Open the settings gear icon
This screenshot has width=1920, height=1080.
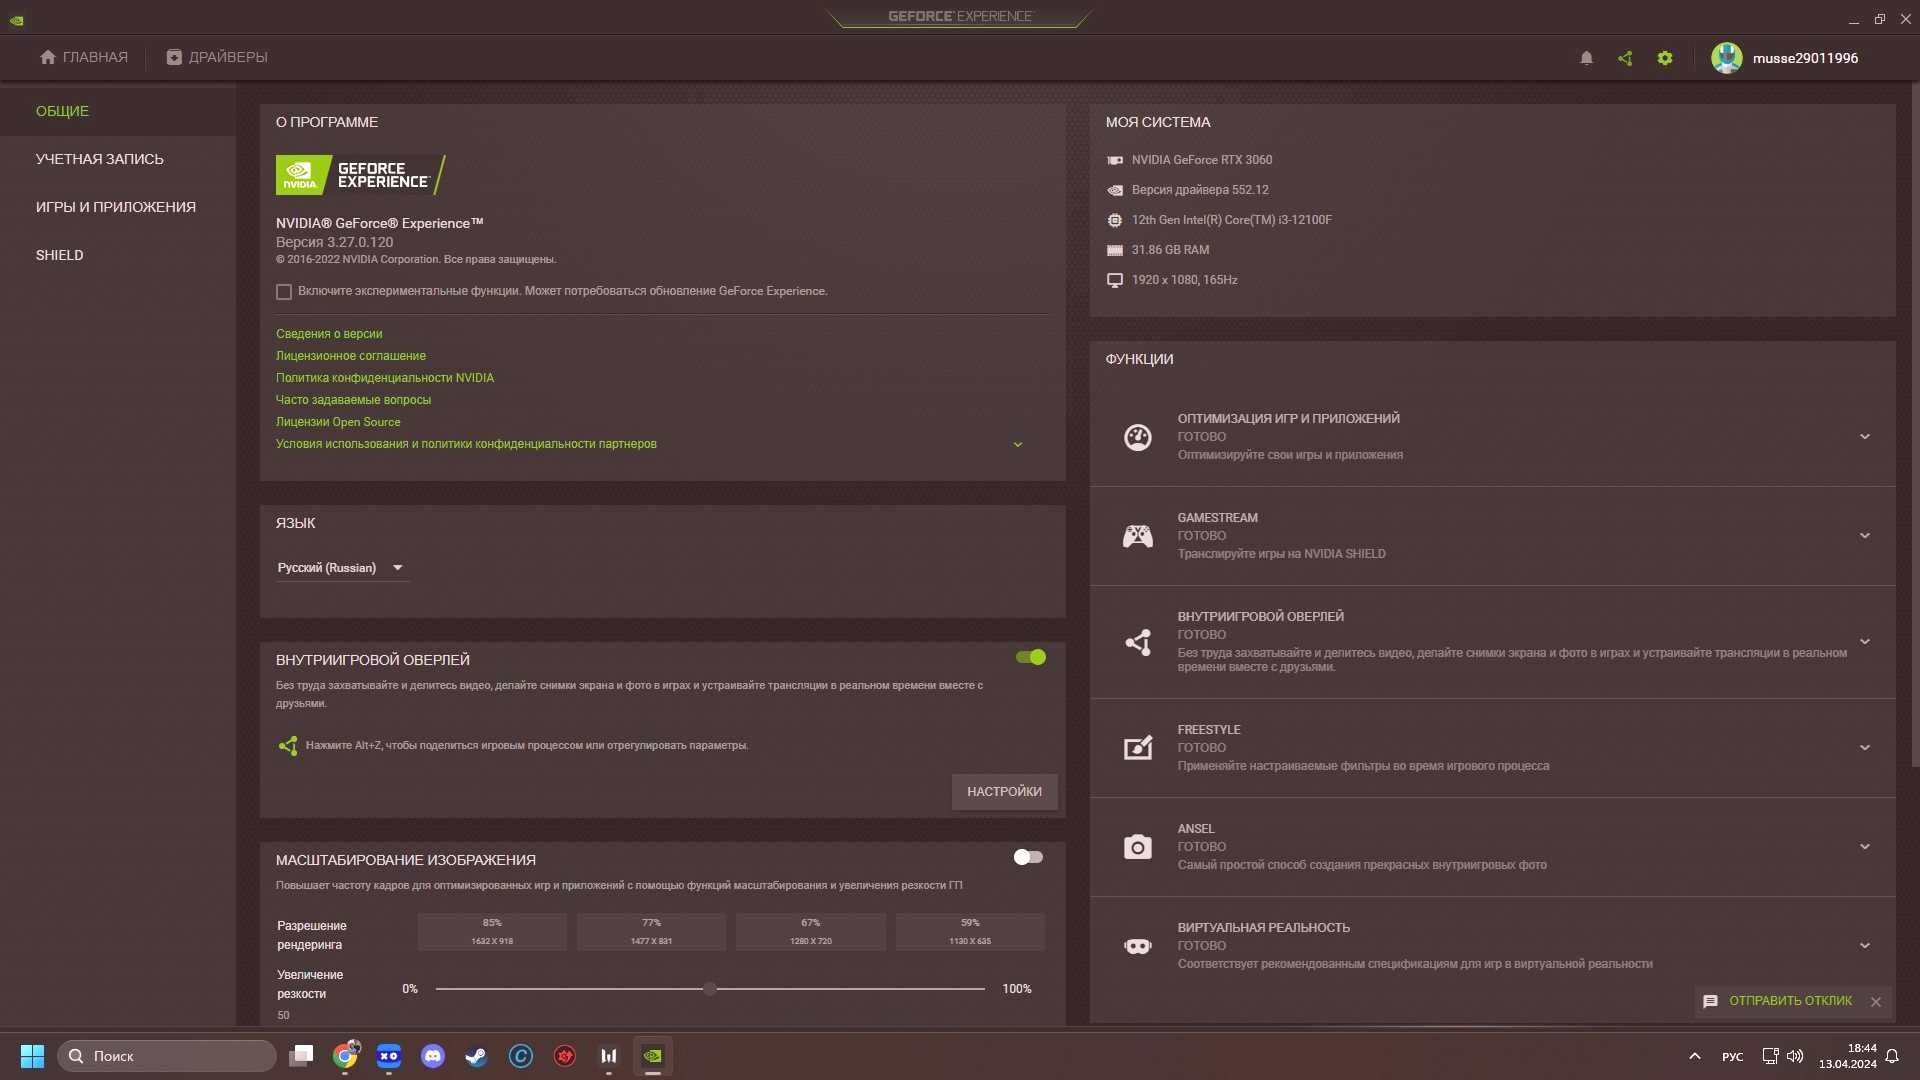point(1665,58)
